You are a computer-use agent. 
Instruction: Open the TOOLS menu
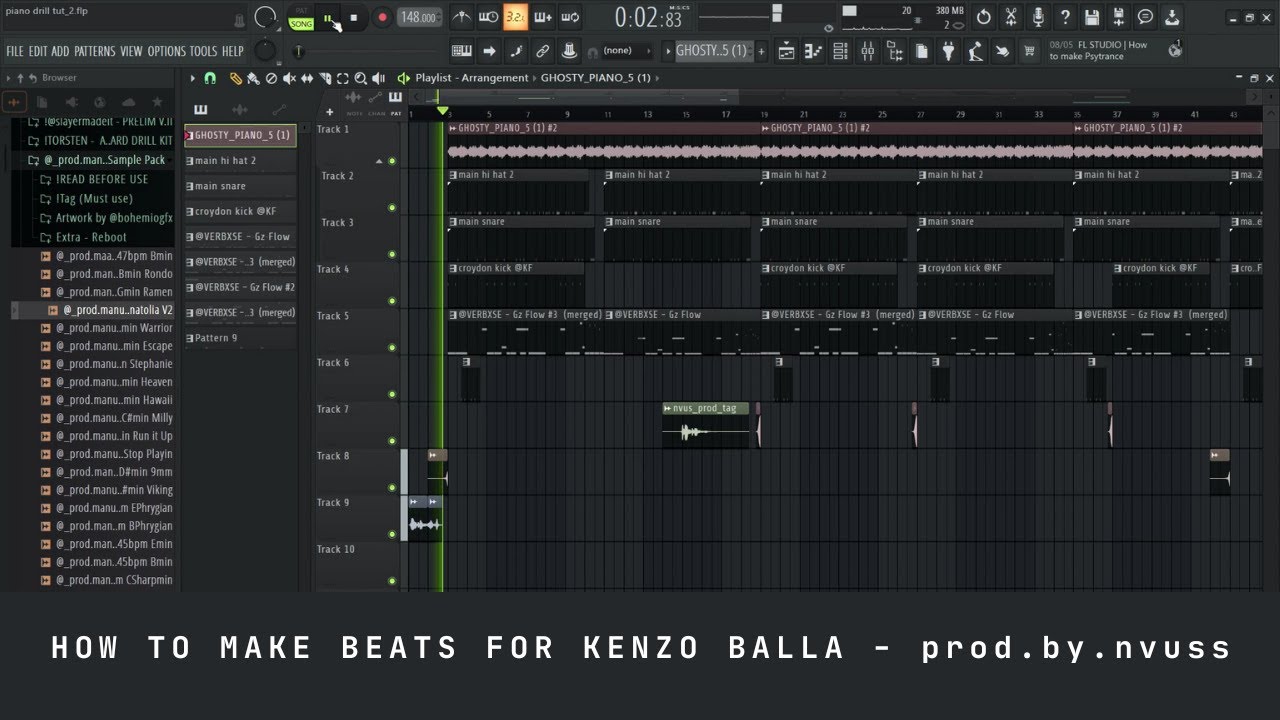tap(203, 51)
